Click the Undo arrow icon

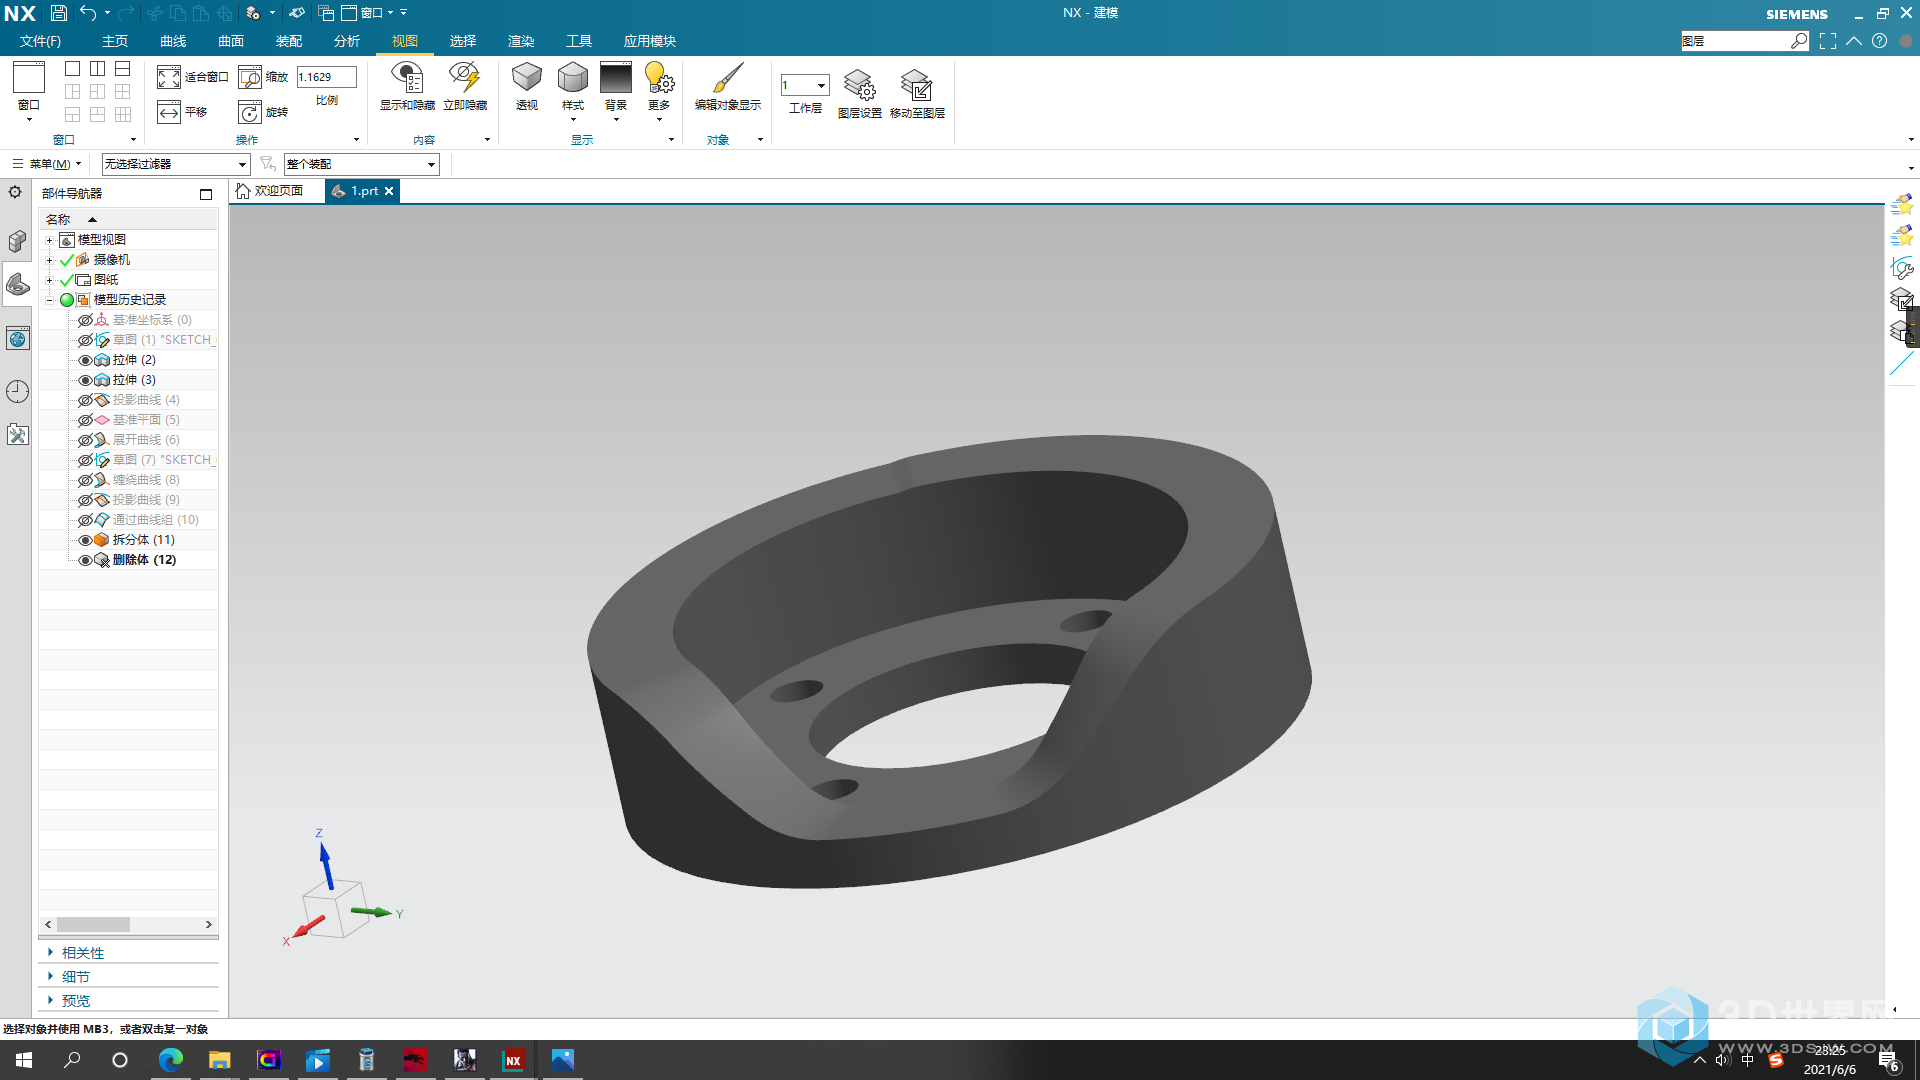pyautogui.click(x=88, y=13)
